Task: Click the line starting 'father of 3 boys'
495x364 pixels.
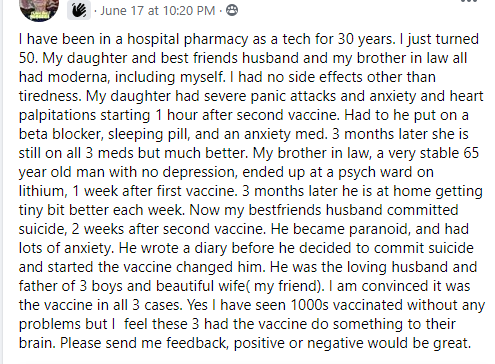Action: 244,286
